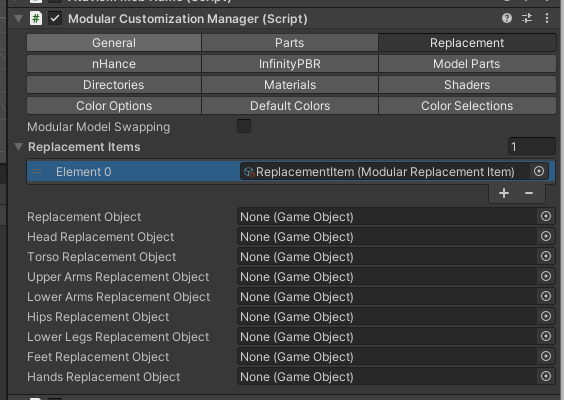Open object picker for Upper Arms Replacement Object

pyautogui.click(x=546, y=276)
